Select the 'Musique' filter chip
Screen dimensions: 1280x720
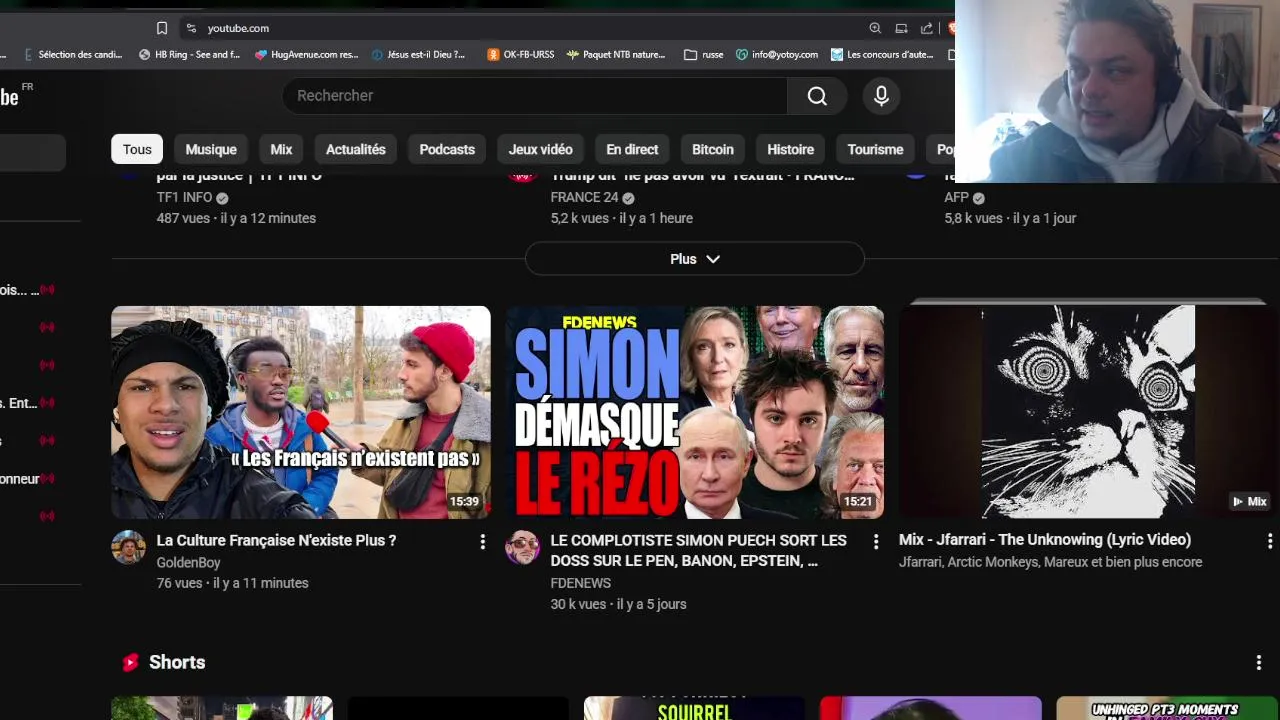[x=211, y=149]
